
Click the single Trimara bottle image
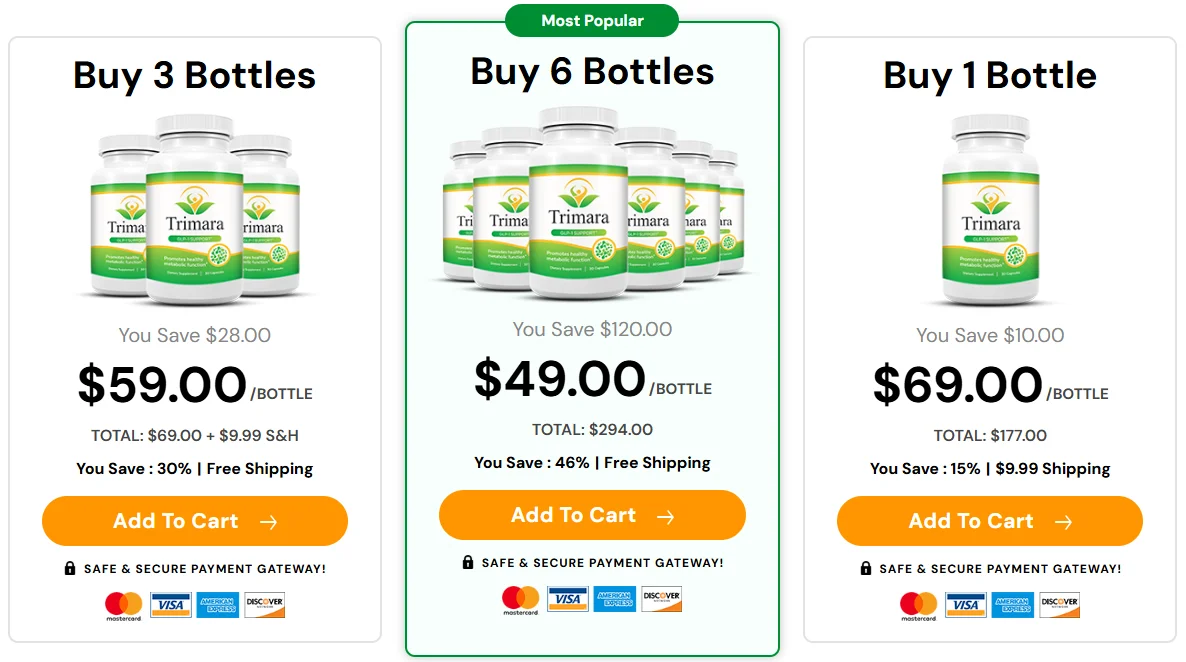pyautogui.click(x=990, y=208)
